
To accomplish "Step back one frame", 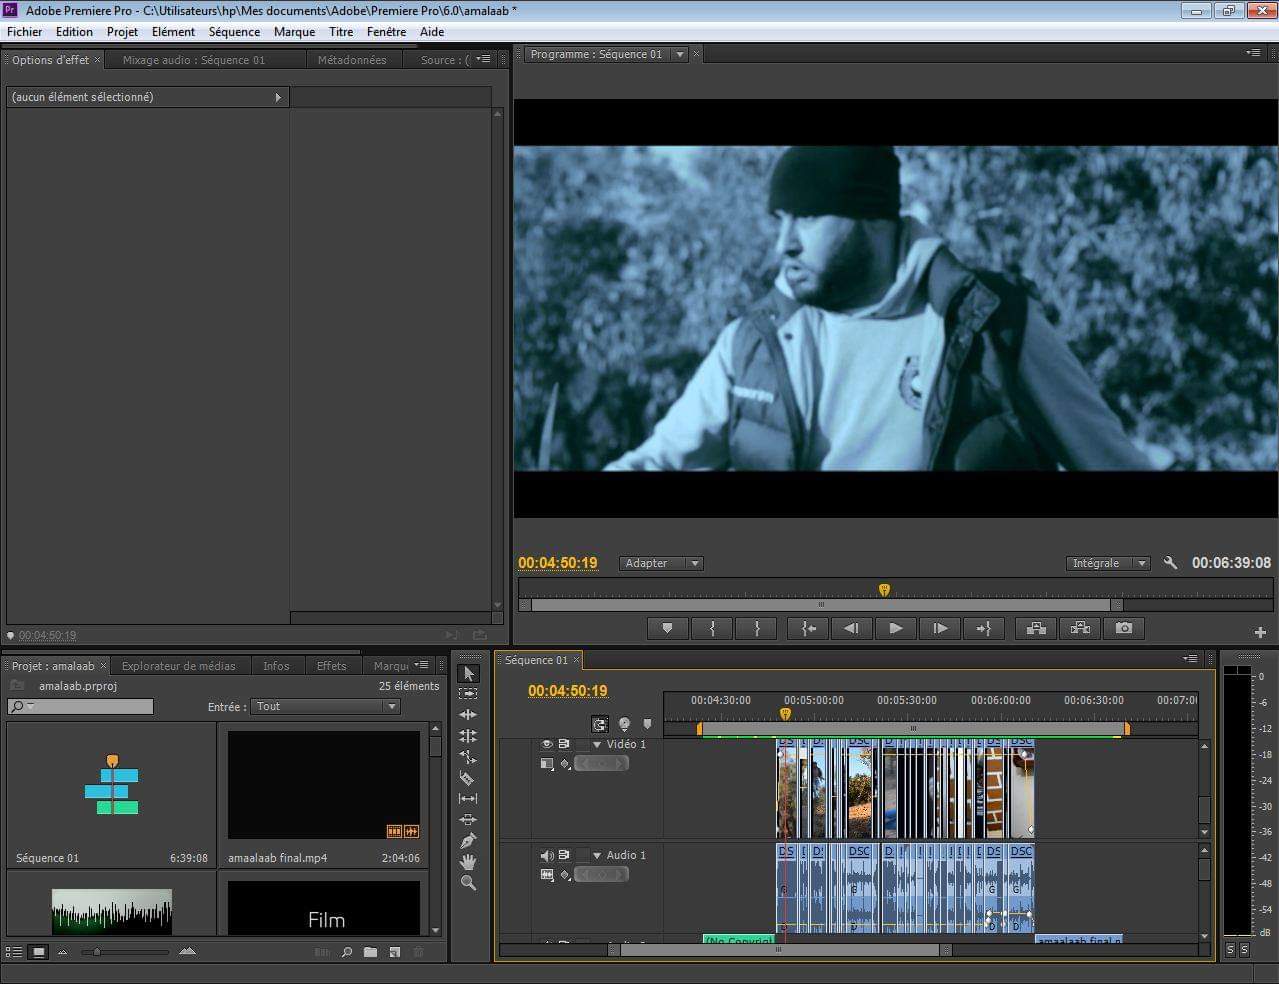I will tap(851, 628).
